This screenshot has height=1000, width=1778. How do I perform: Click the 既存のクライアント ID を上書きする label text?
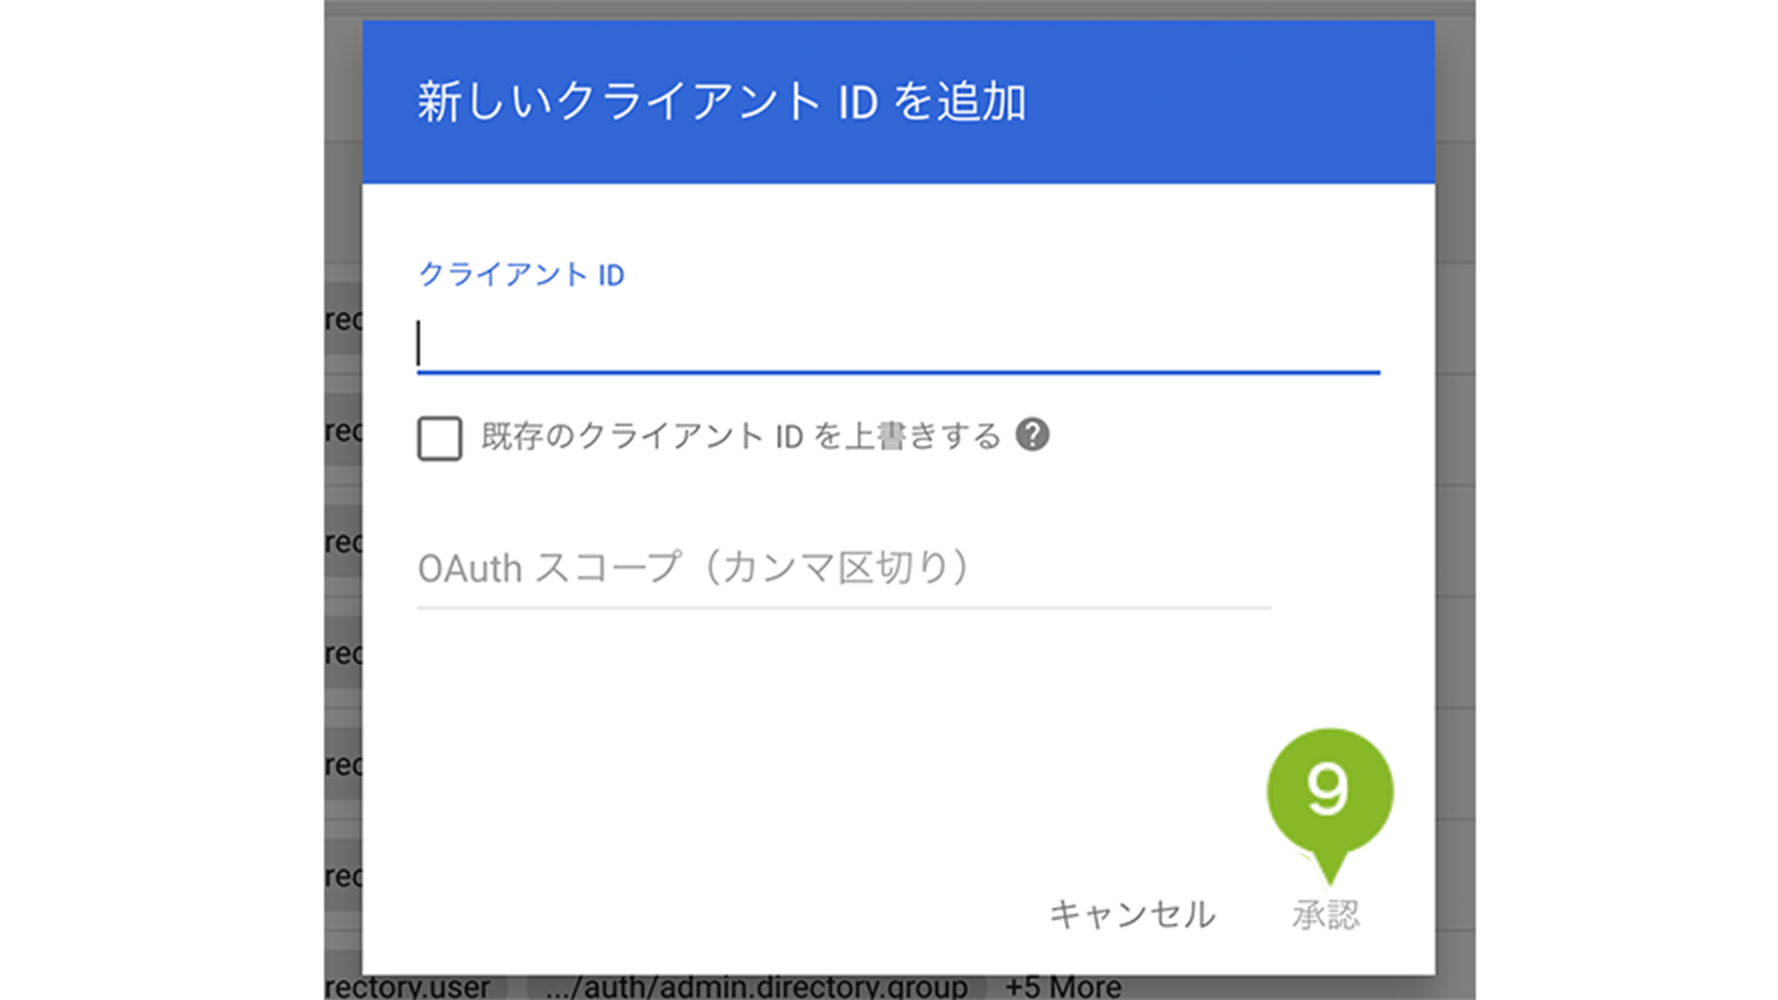tap(740, 436)
